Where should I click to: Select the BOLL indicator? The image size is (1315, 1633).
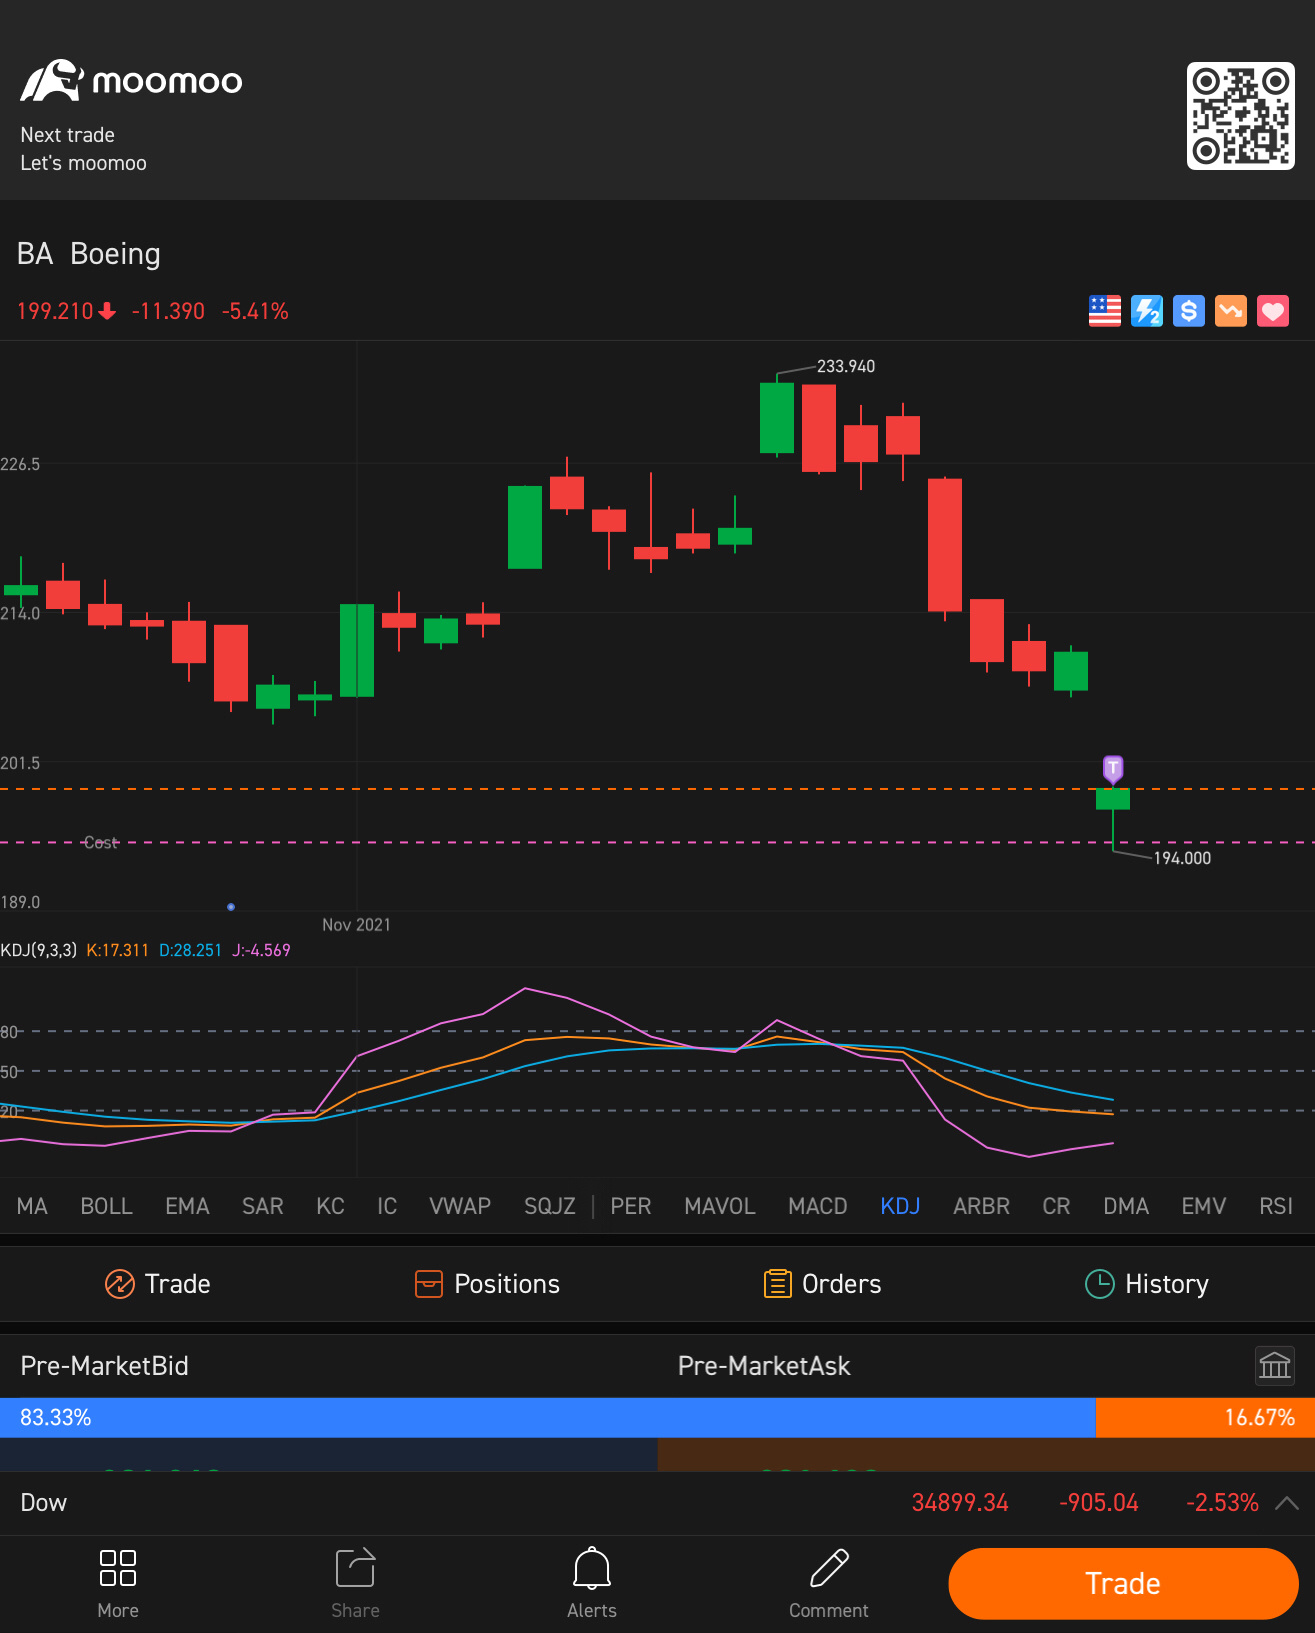point(107,1206)
